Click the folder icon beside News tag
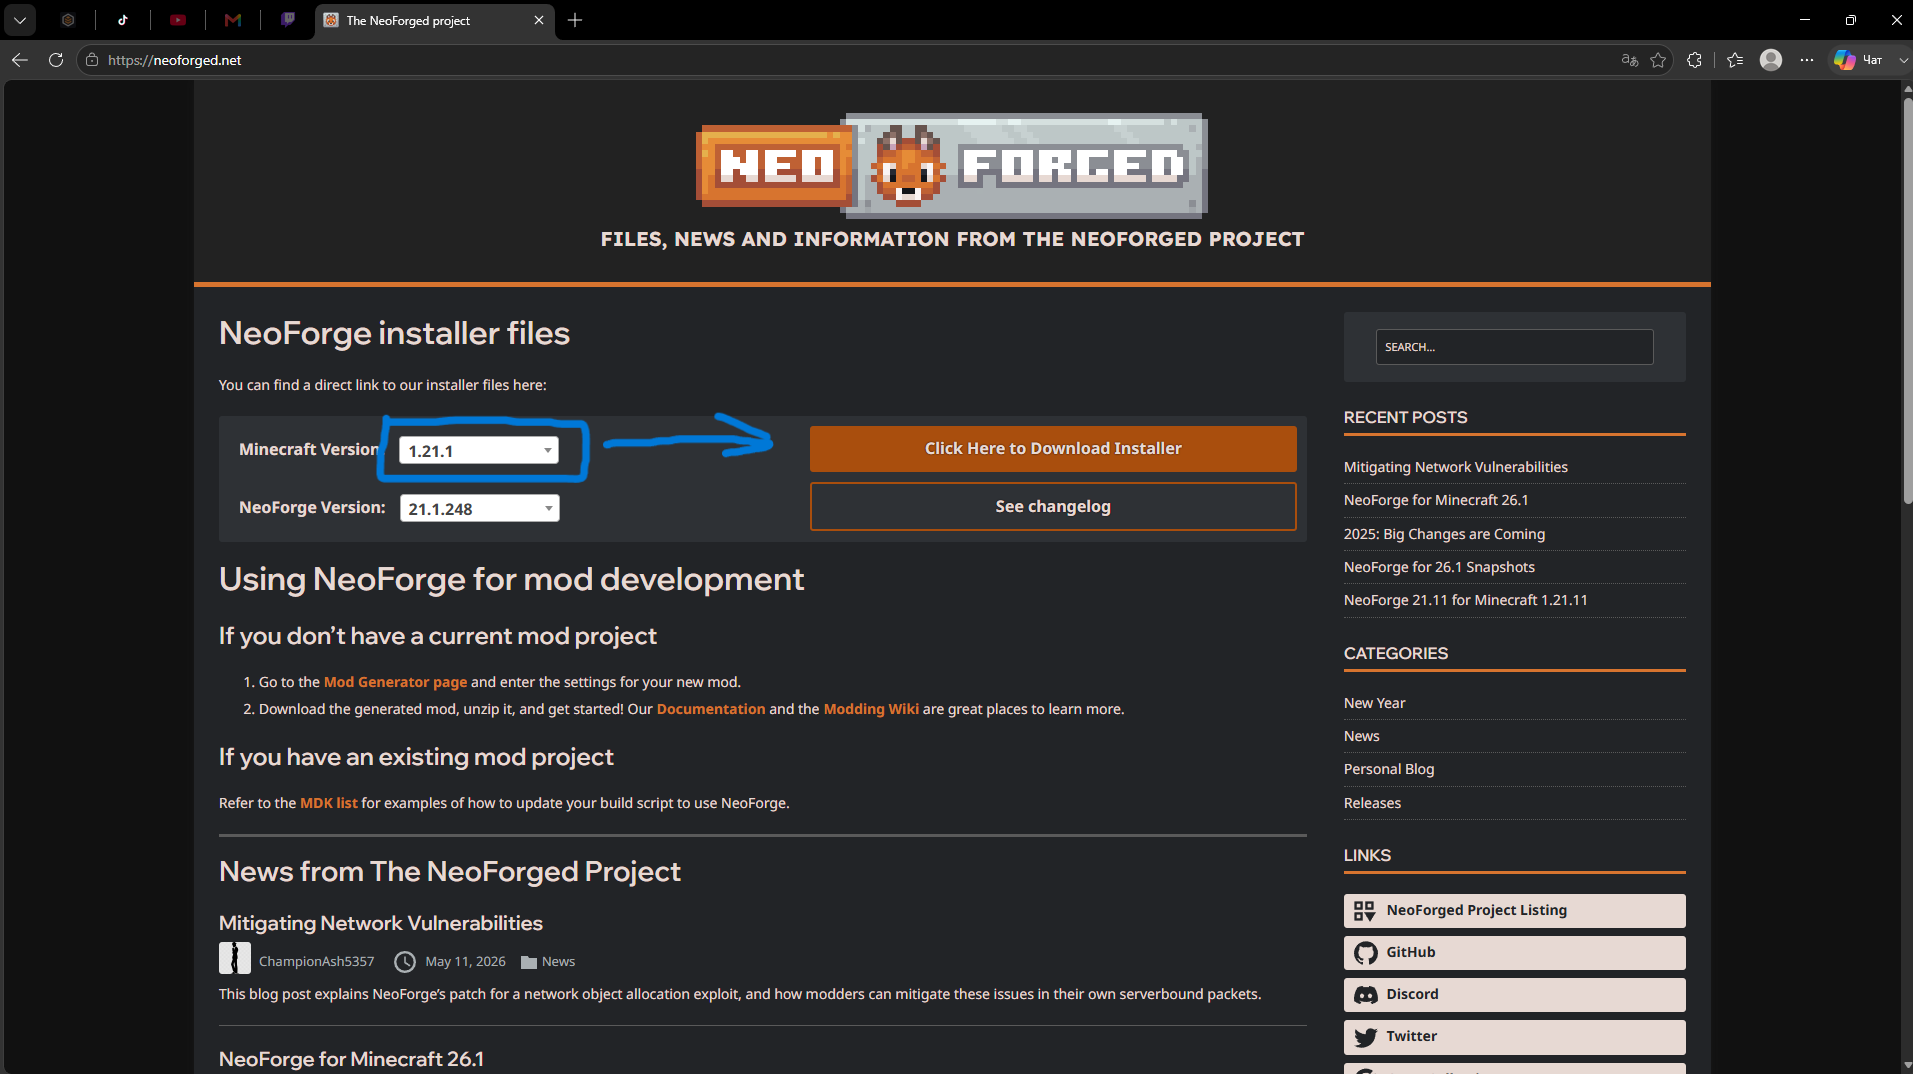This screenshot has width=1913, height=1074. click(x=529, y=962)
